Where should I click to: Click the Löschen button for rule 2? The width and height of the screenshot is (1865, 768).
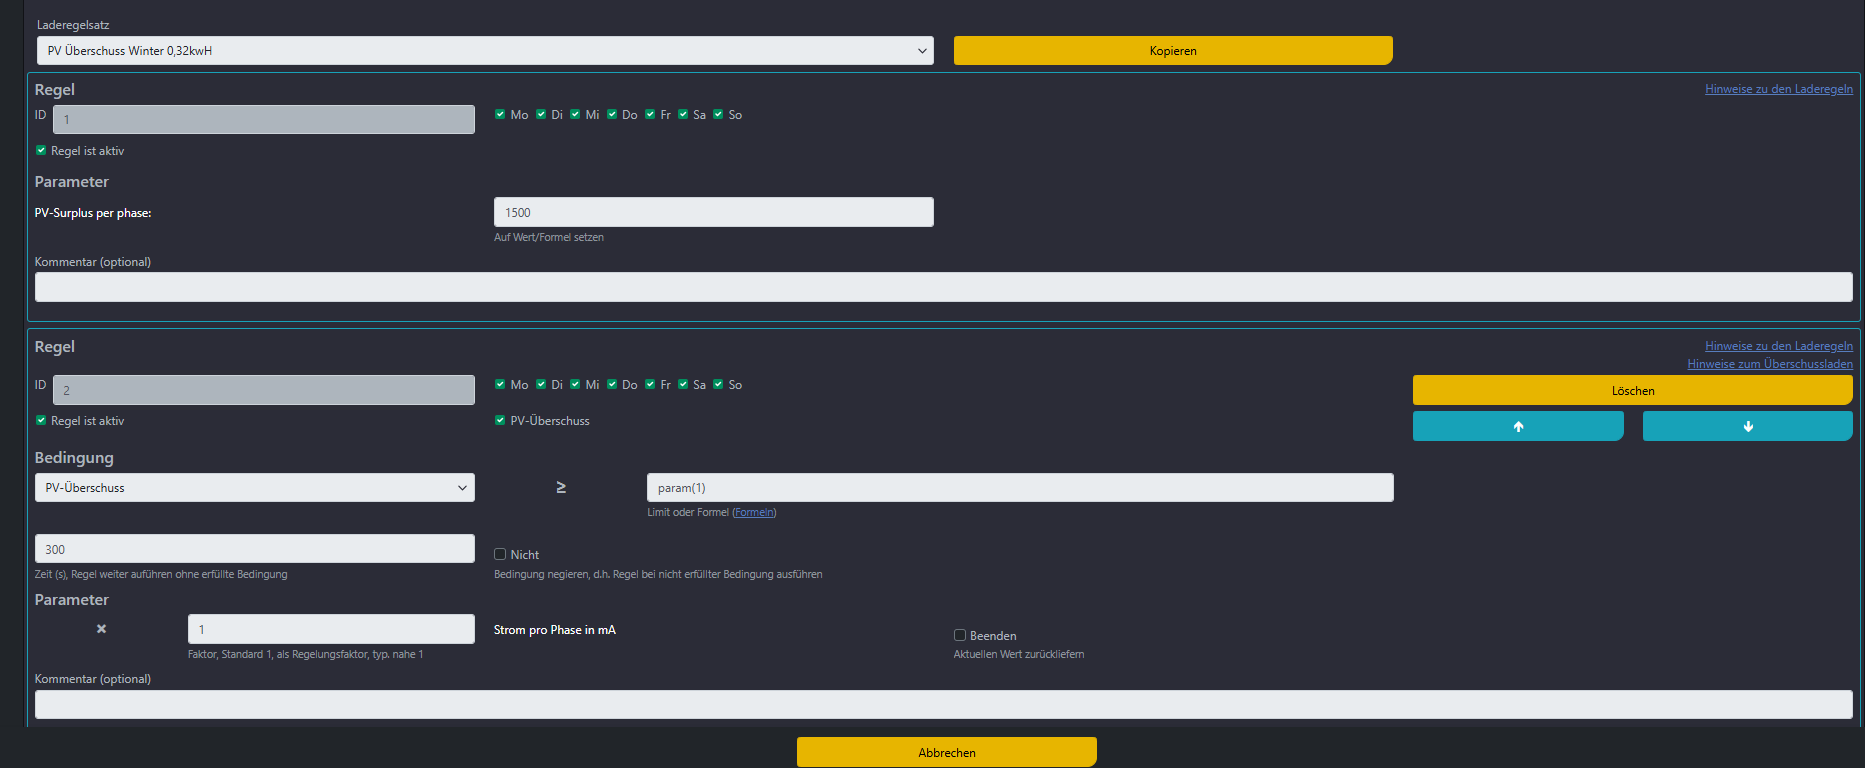tap(1632, 391)
